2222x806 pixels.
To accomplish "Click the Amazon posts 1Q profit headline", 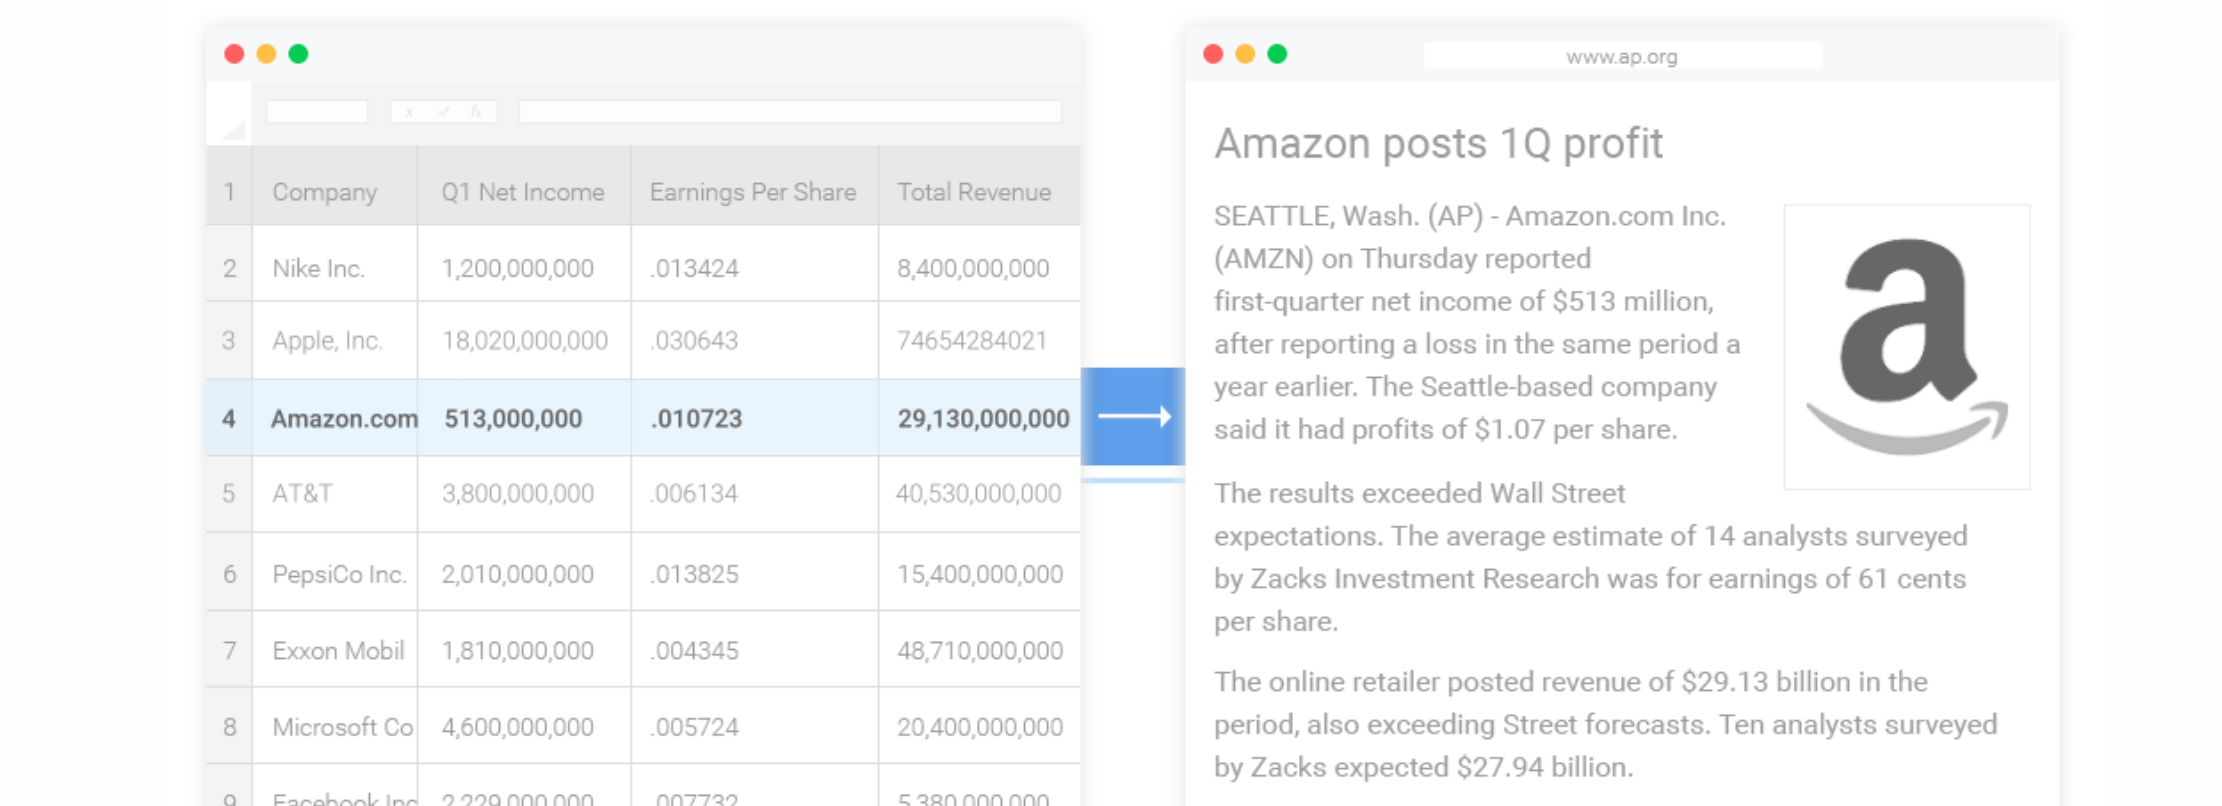I will click(1438, 143).
